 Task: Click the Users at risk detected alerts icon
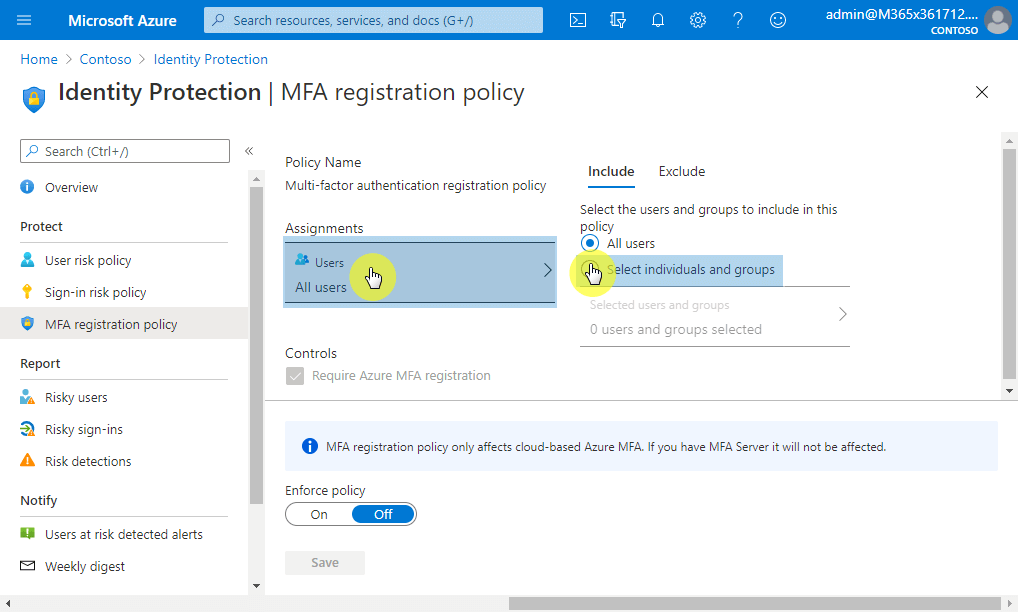click(x=27, y=533)
